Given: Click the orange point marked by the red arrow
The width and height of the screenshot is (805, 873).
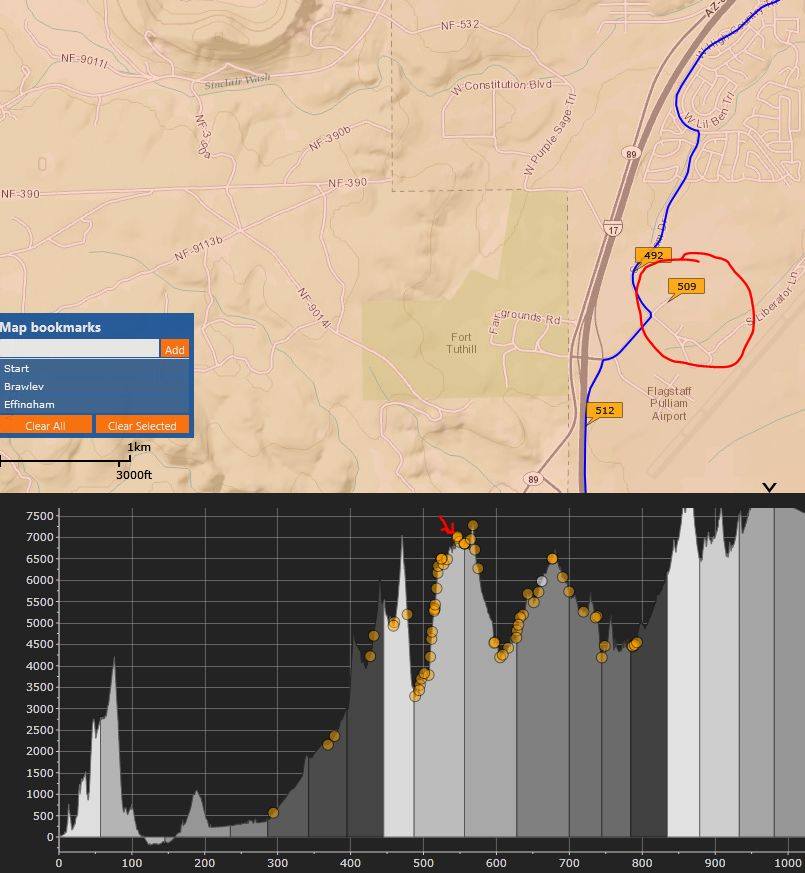Looking at the screenshot, I should point(457,537).
